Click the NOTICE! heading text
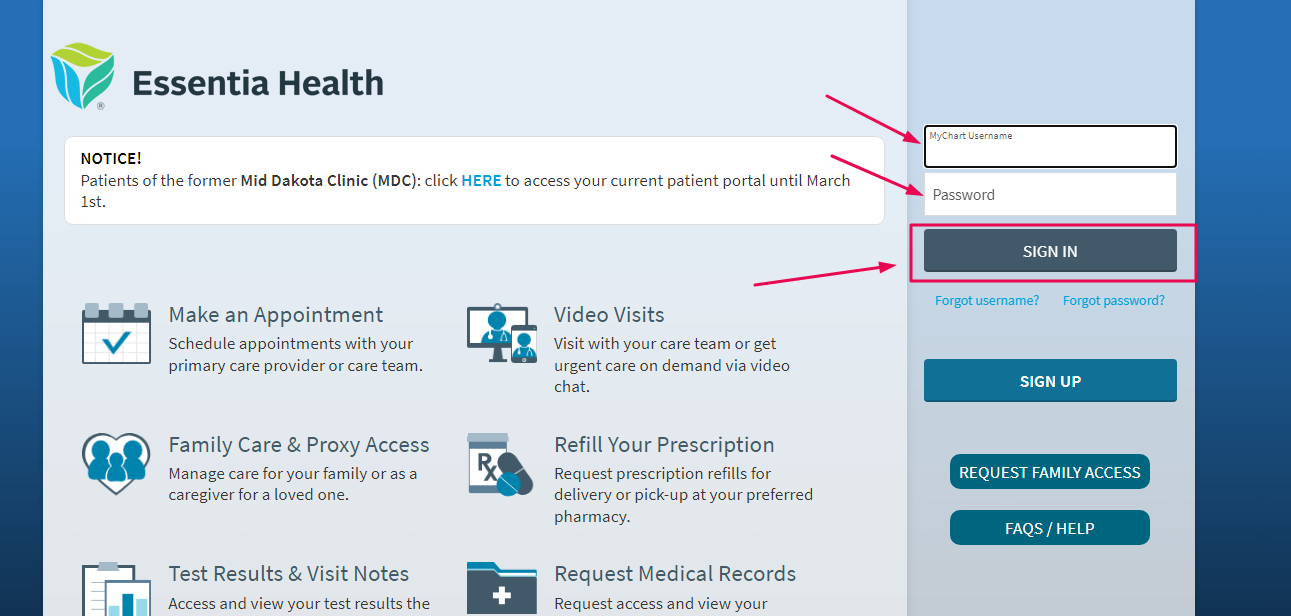The height and width of the screenshot is (616, 1291). pos(111,158)
